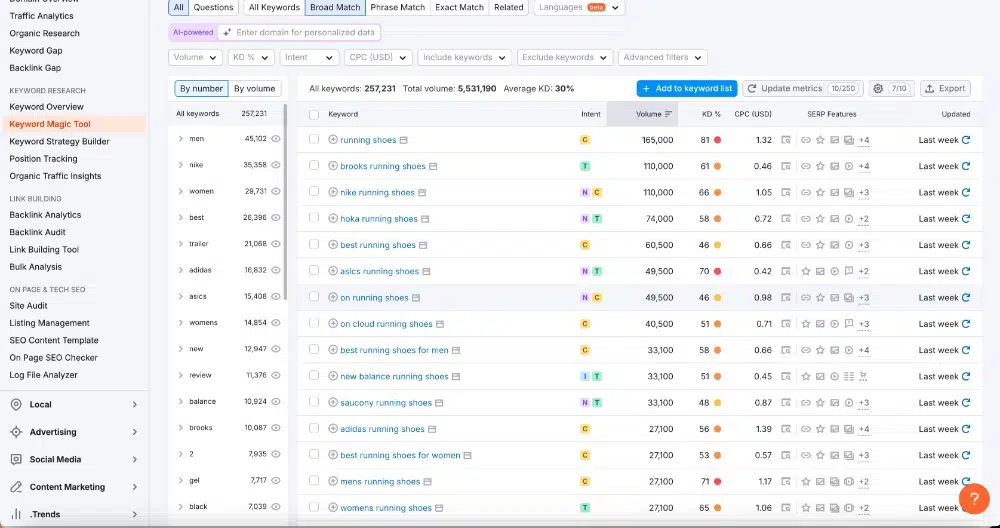The image size is (1000, 528).
Task: Click the Content Marketing pencil icon
Action: coord(17,487)
